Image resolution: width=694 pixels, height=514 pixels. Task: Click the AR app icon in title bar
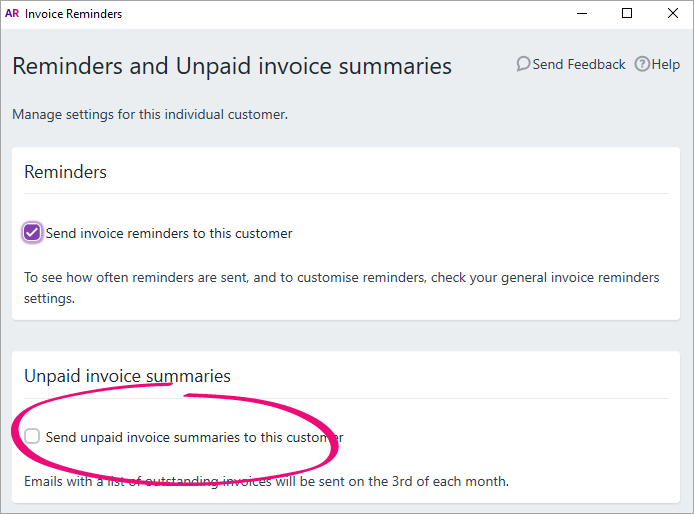[12, 13]
